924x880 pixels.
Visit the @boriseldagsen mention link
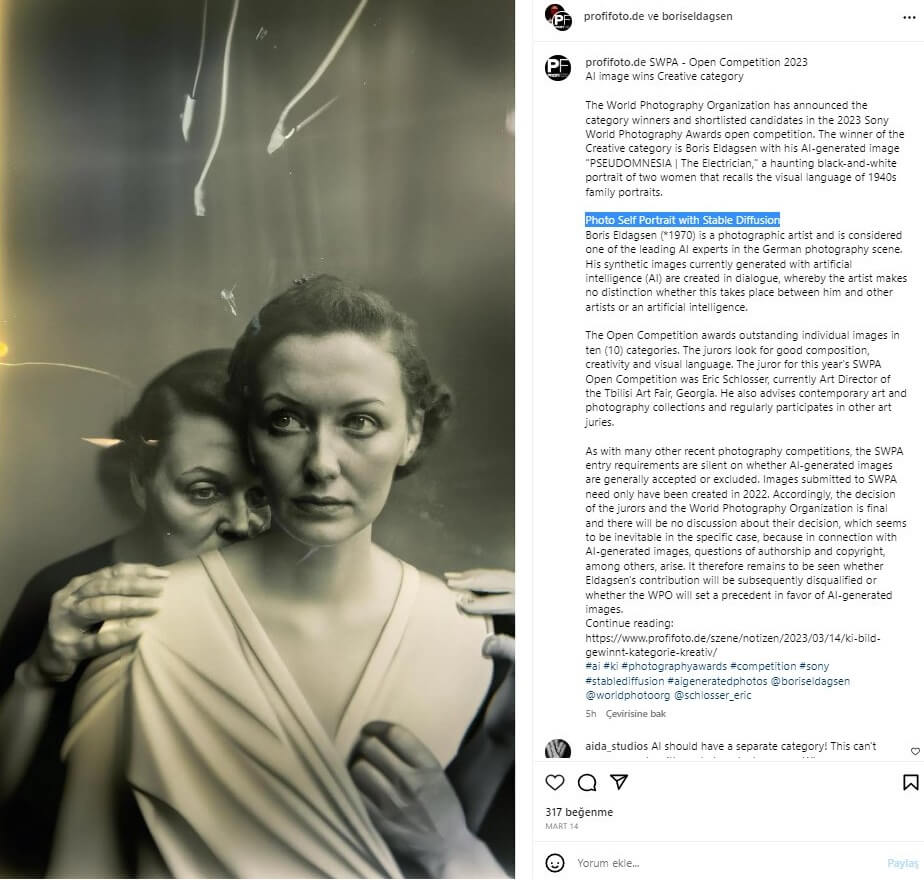tap(810, 681)
